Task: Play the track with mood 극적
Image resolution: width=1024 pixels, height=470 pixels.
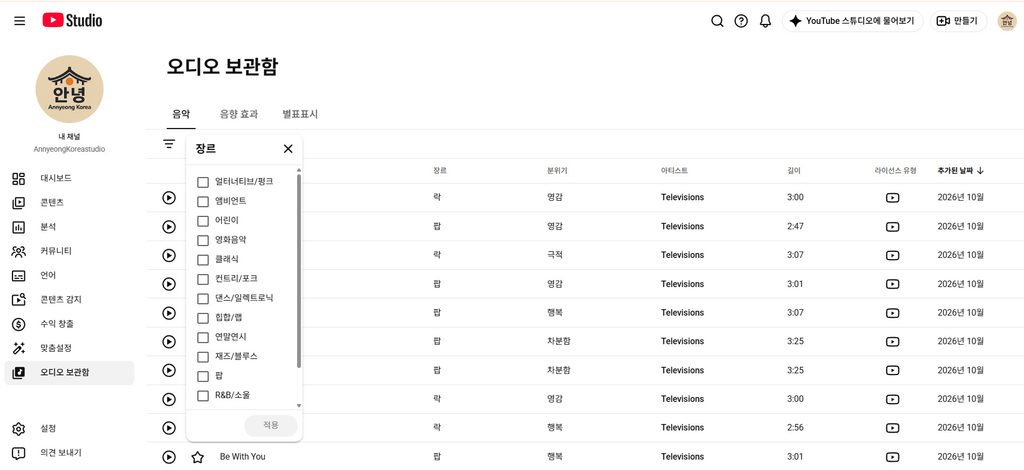Action: (x=169, y=255)
